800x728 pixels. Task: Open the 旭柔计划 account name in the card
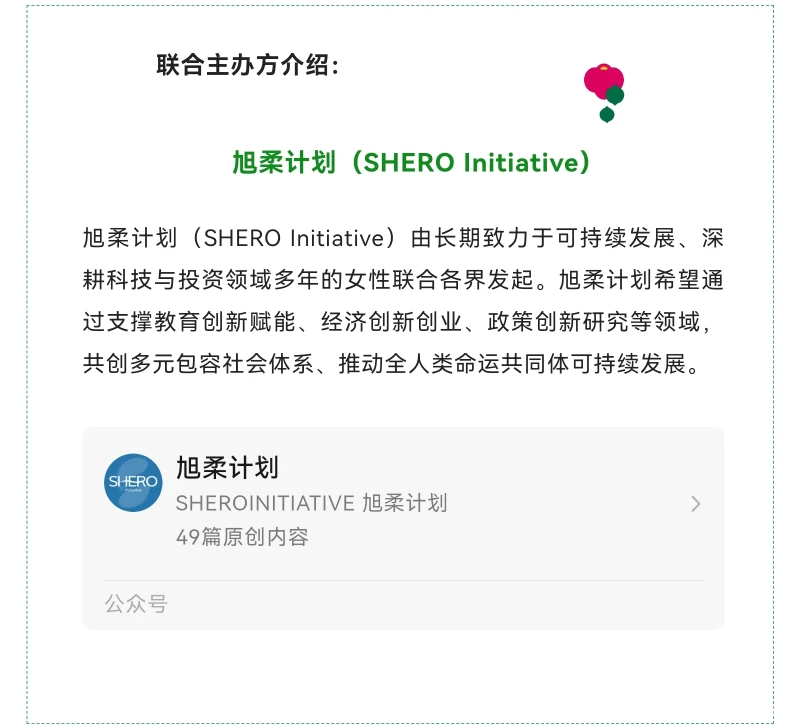pyautogui.click(x=227, y=468)
